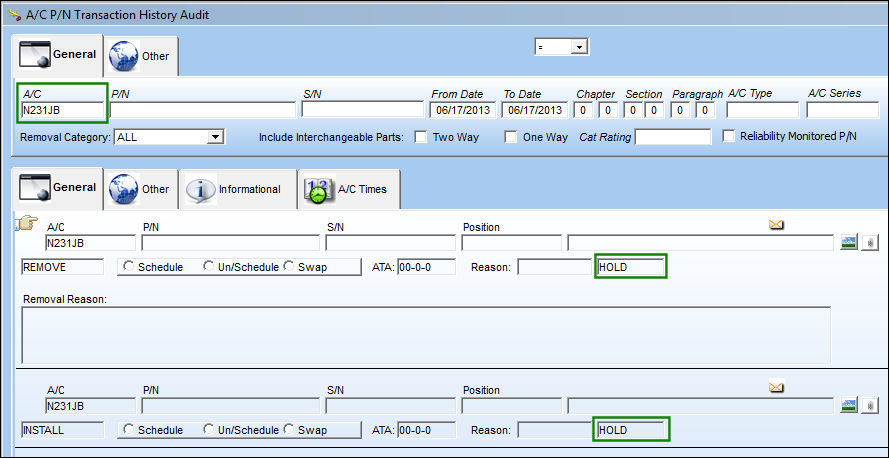Select Un/Schedule radio in the INSTALL record
The height and width of the screenshot is (458, 889).
pyautogui.click(x=208, y=429)
